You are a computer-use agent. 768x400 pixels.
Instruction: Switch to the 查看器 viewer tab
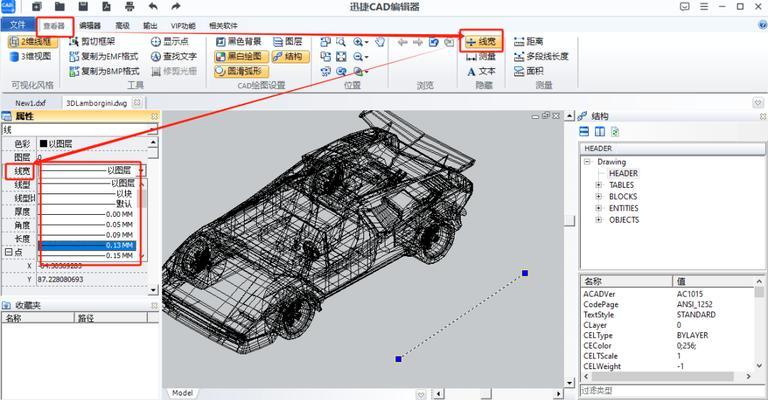(54, 25)
